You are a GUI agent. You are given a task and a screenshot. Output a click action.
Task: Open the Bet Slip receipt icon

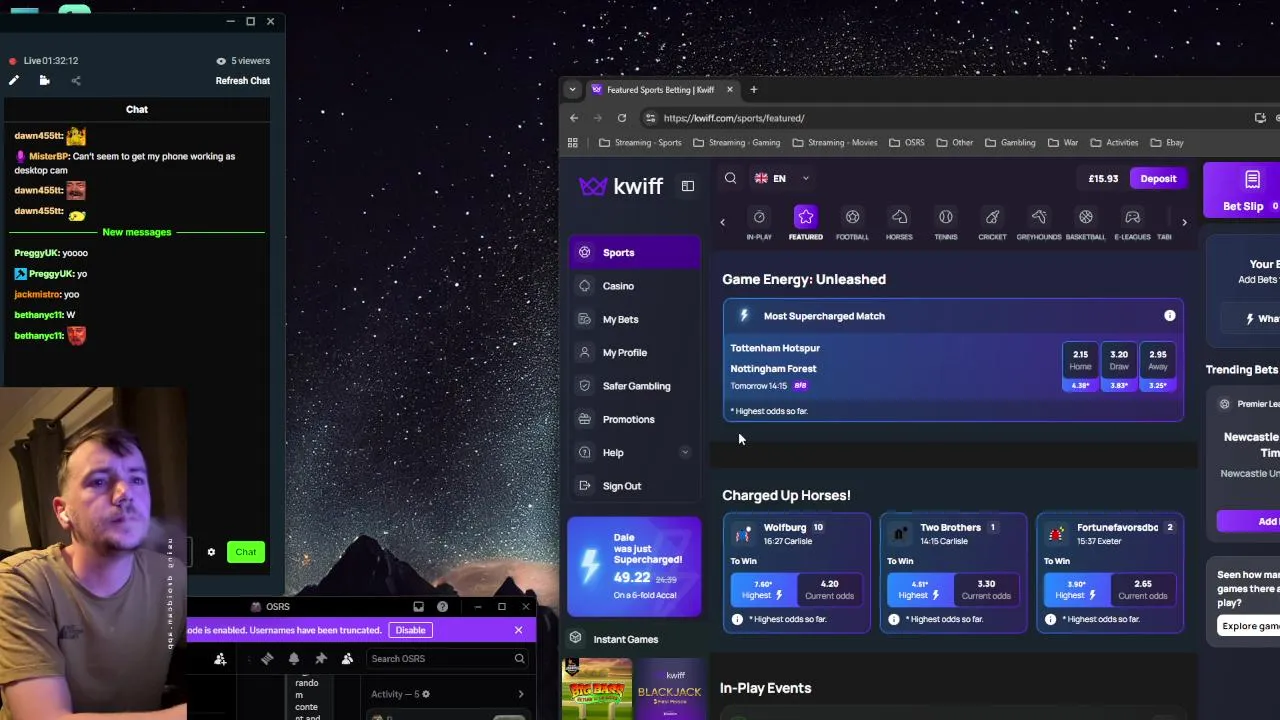pyautogui.click(x=1252, y=180)
